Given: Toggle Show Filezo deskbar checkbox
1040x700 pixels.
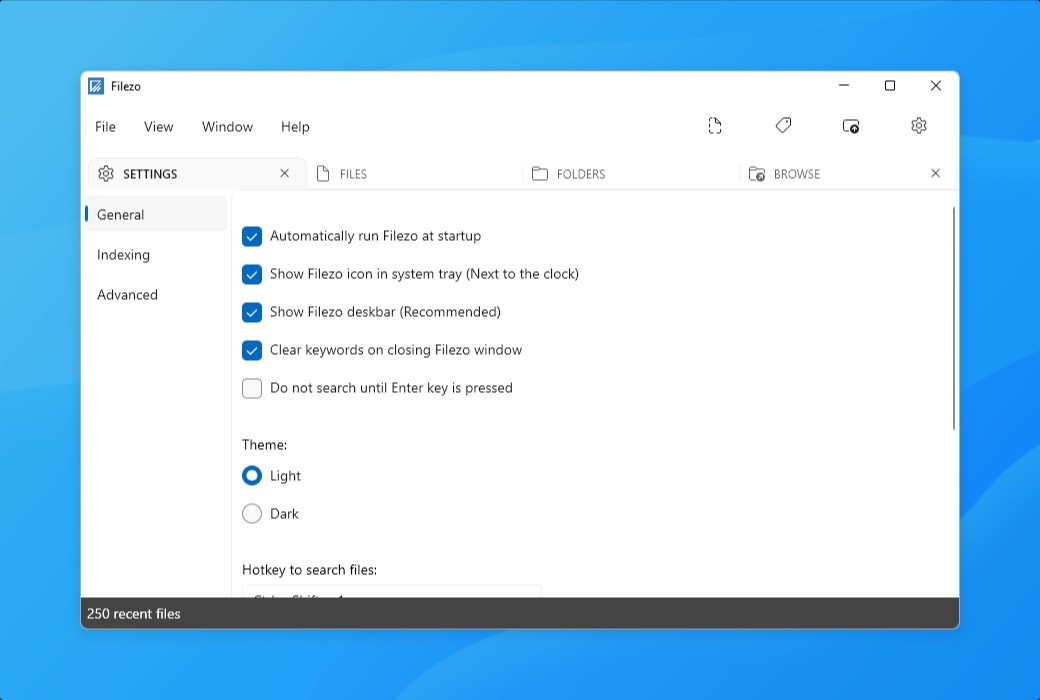Looking at the screenshot, I should (252, 312).
